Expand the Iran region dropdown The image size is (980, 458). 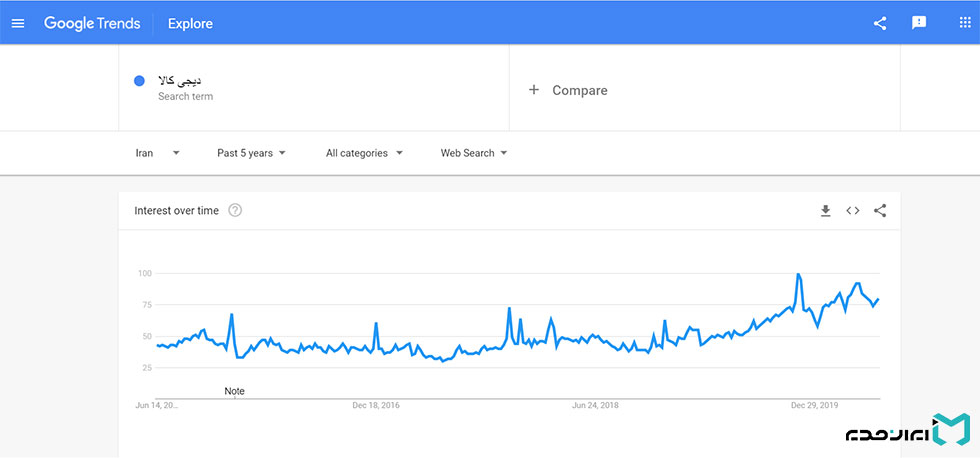click(158, 153)
